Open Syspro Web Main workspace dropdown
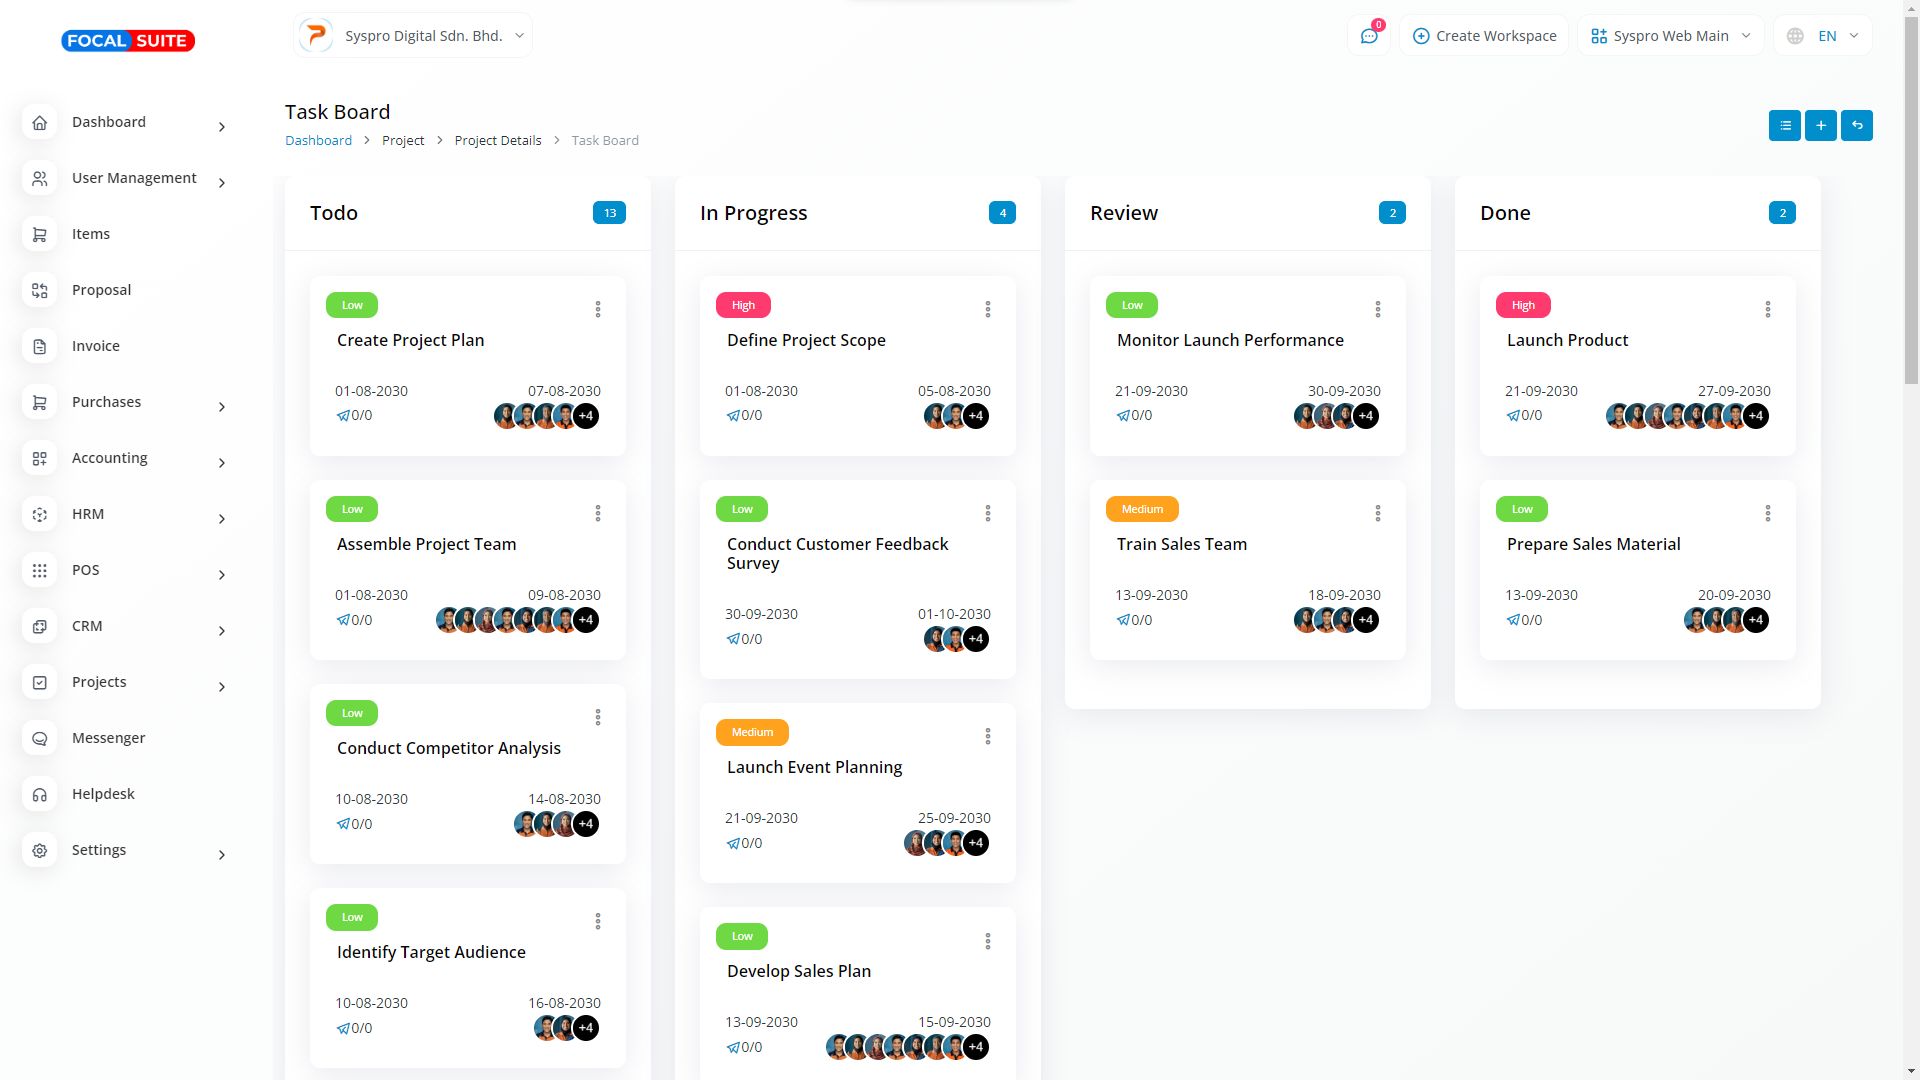The width and height of the screenshot is (1920, 1080). 1670,36
